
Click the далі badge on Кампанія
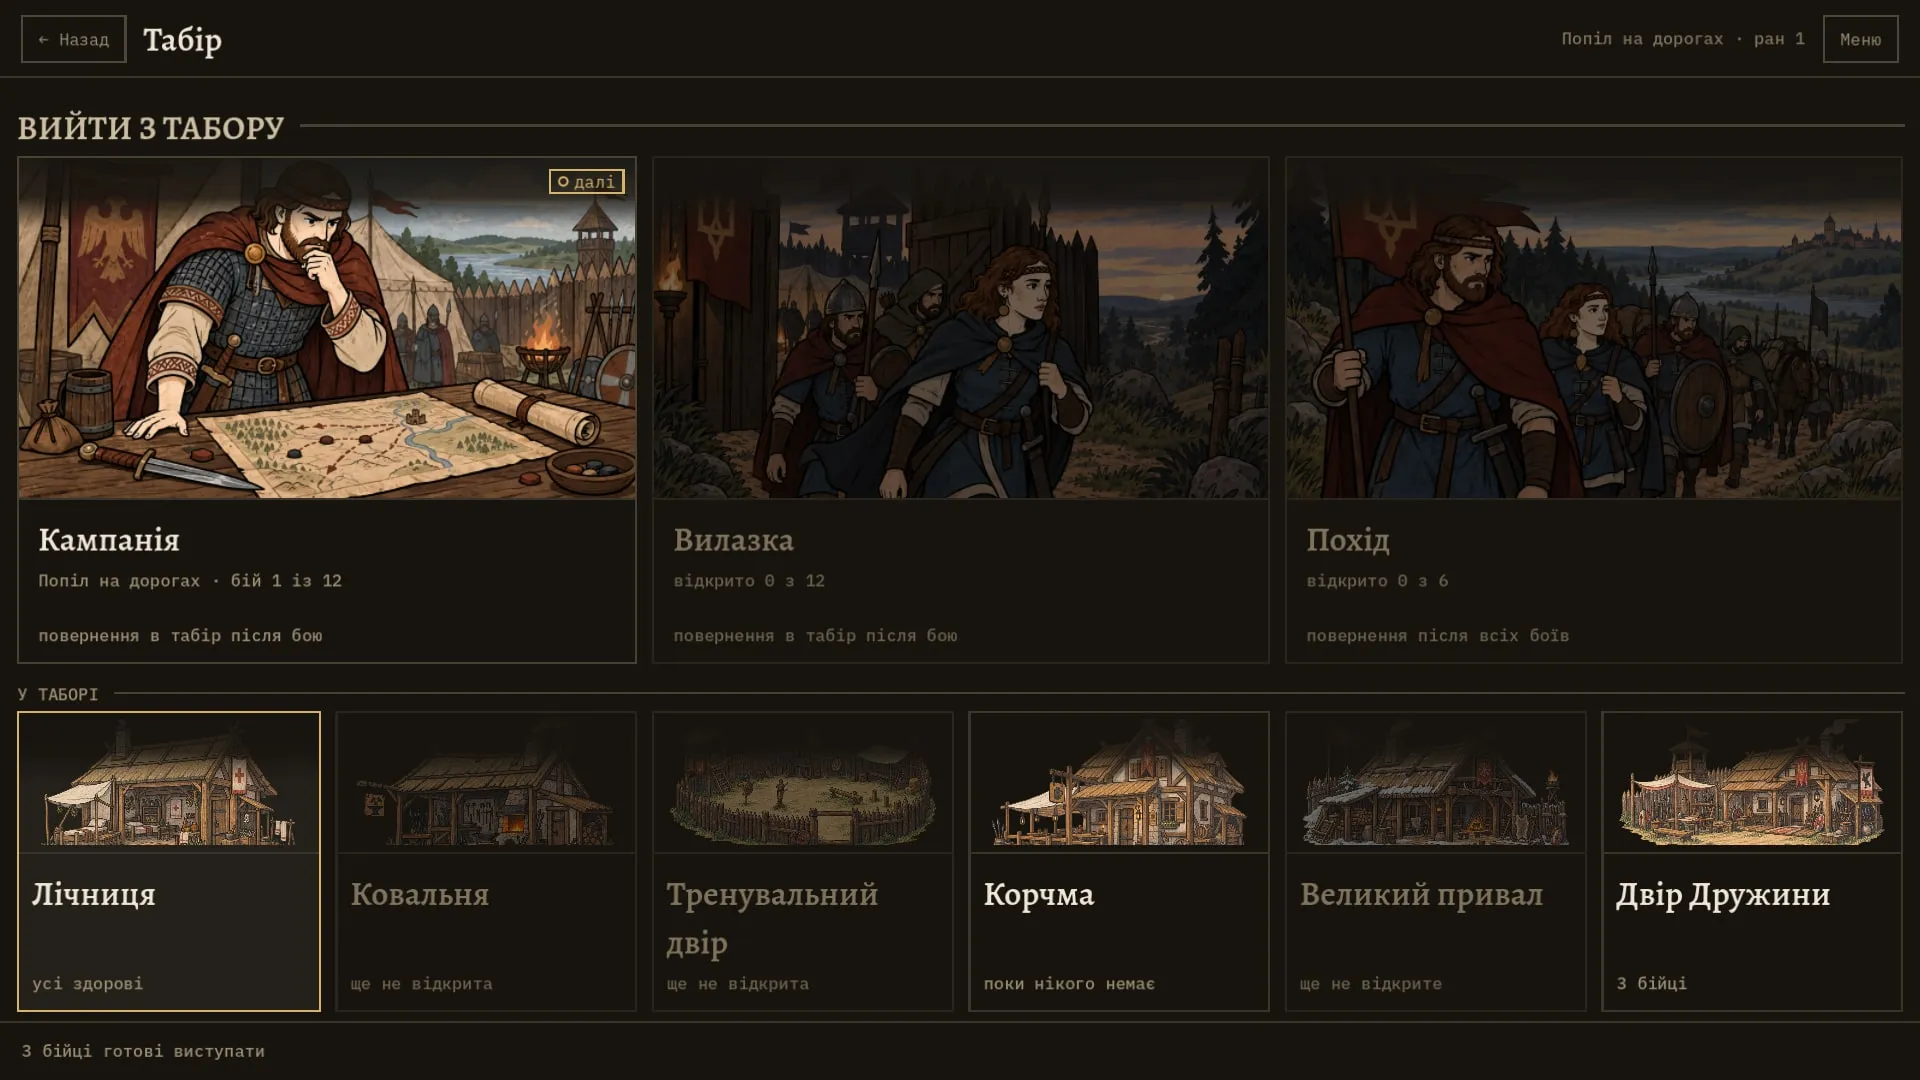point(587,181)
